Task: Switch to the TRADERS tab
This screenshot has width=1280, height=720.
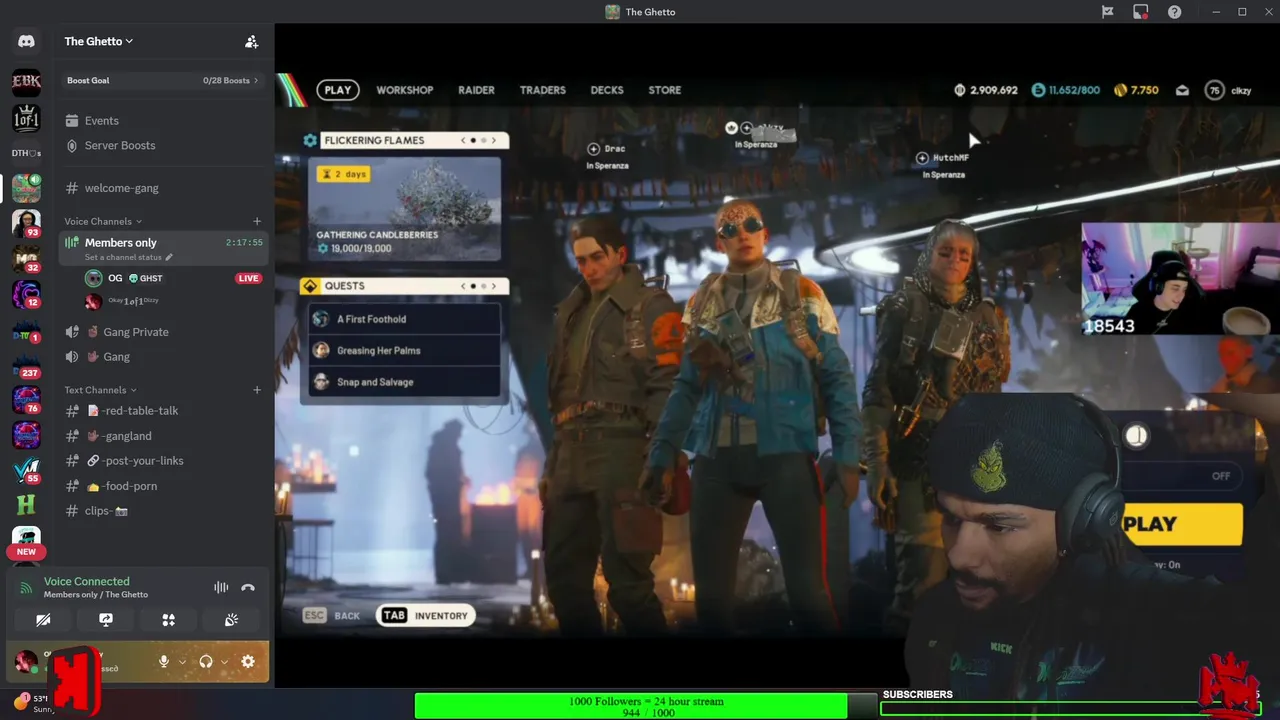Action: pyautogui.click(x=542, y=90)
